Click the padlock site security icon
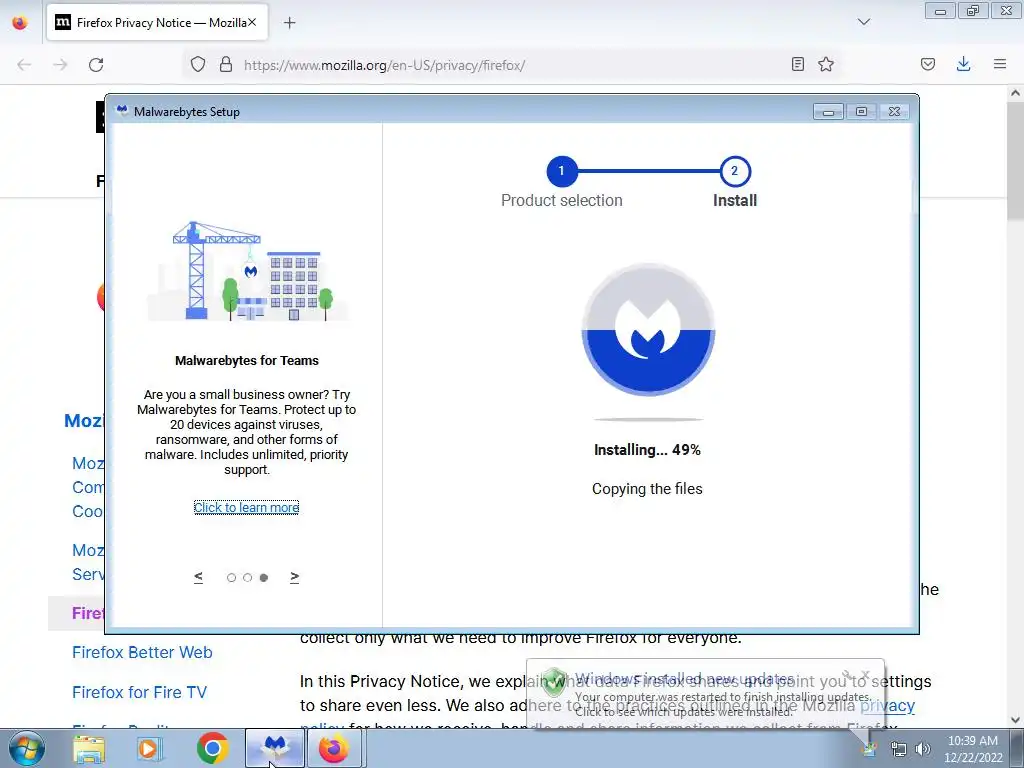 coord(226,65)
